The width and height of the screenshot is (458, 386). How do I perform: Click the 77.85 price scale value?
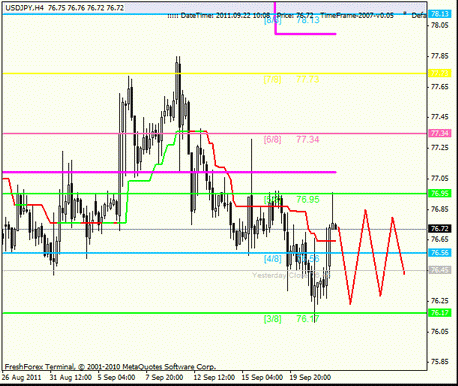pyautogui.click(x=440, y=56)
